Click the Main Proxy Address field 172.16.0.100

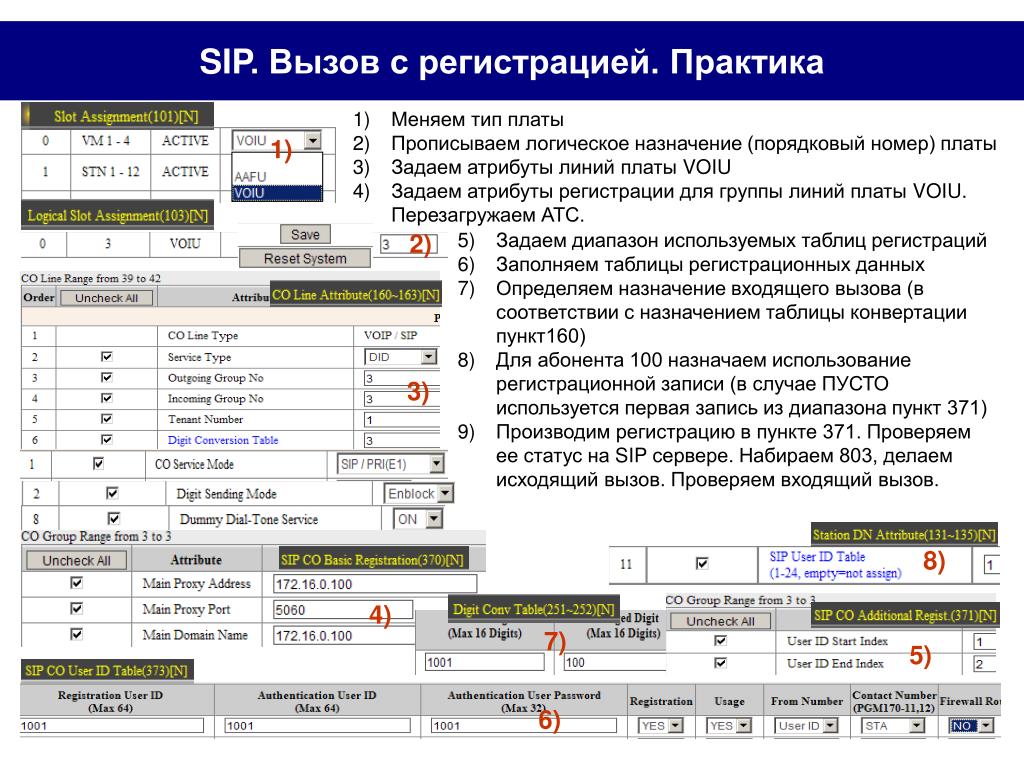[374, 584]
